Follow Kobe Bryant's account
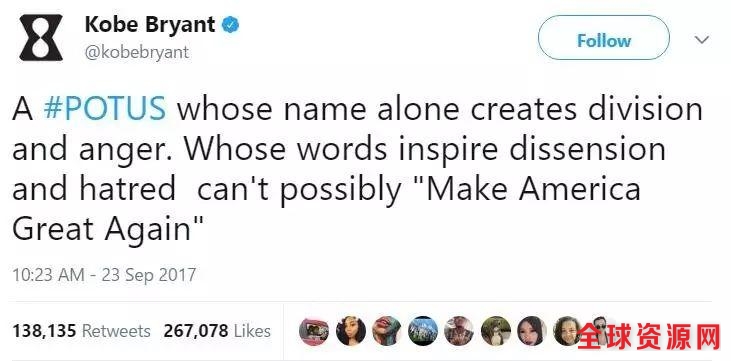Screen dimensions: 731x361 [604, 40]
